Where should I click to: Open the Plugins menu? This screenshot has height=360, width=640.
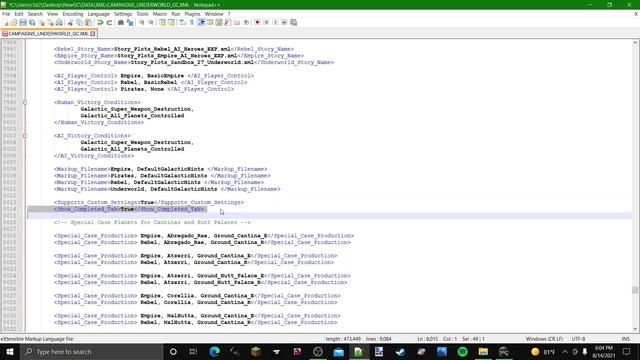[192, 14]
